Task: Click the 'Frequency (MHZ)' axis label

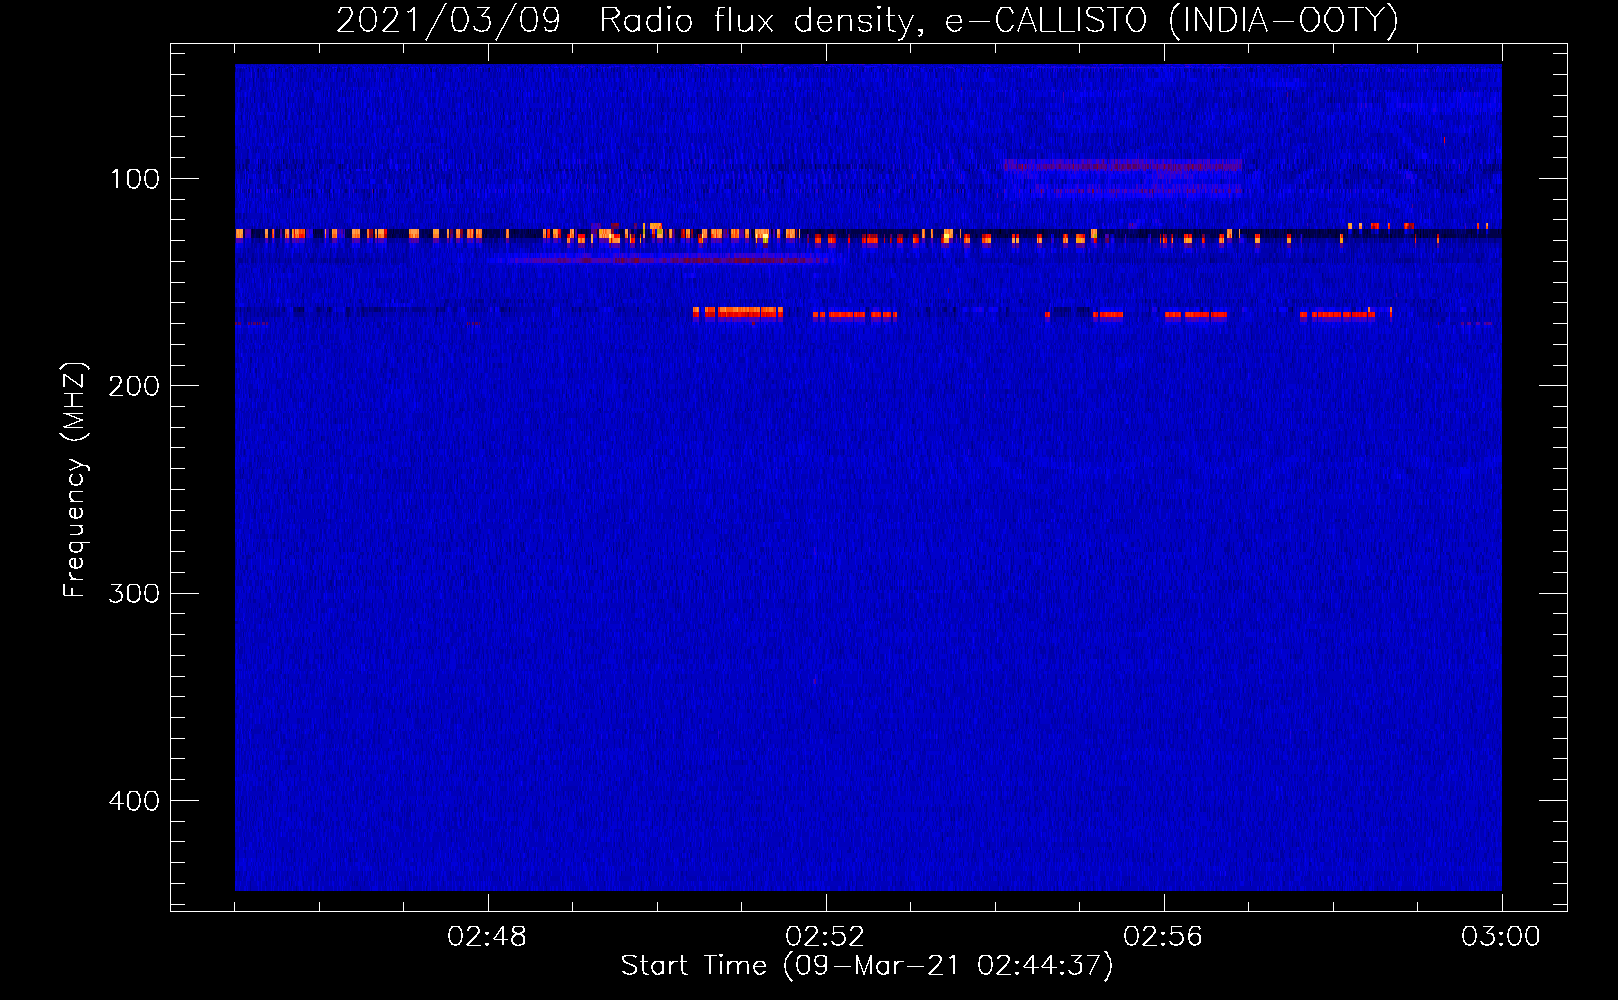Action: (75, 479)
